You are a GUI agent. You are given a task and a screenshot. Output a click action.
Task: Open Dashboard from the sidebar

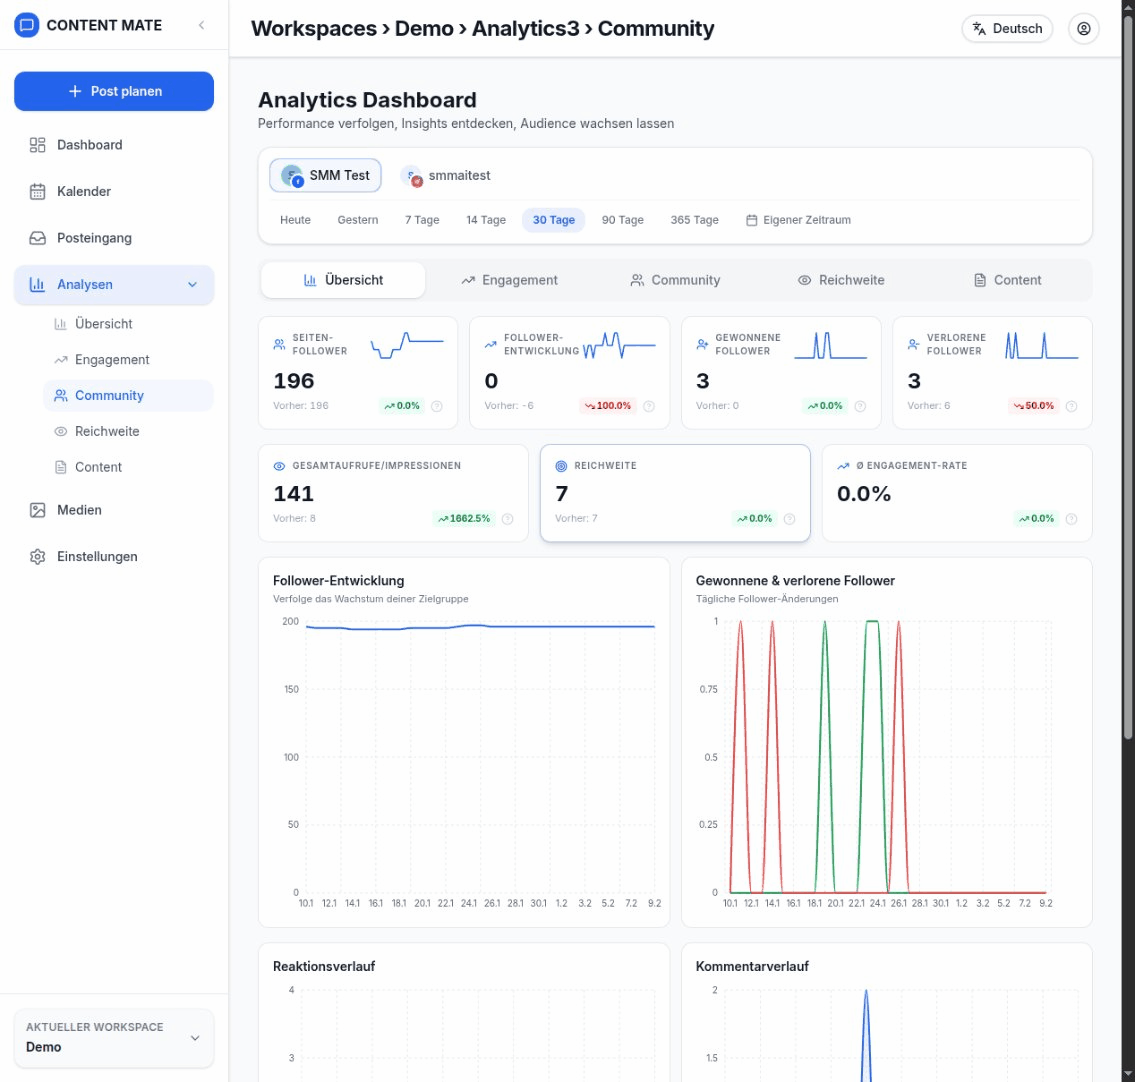pos(114,145)
